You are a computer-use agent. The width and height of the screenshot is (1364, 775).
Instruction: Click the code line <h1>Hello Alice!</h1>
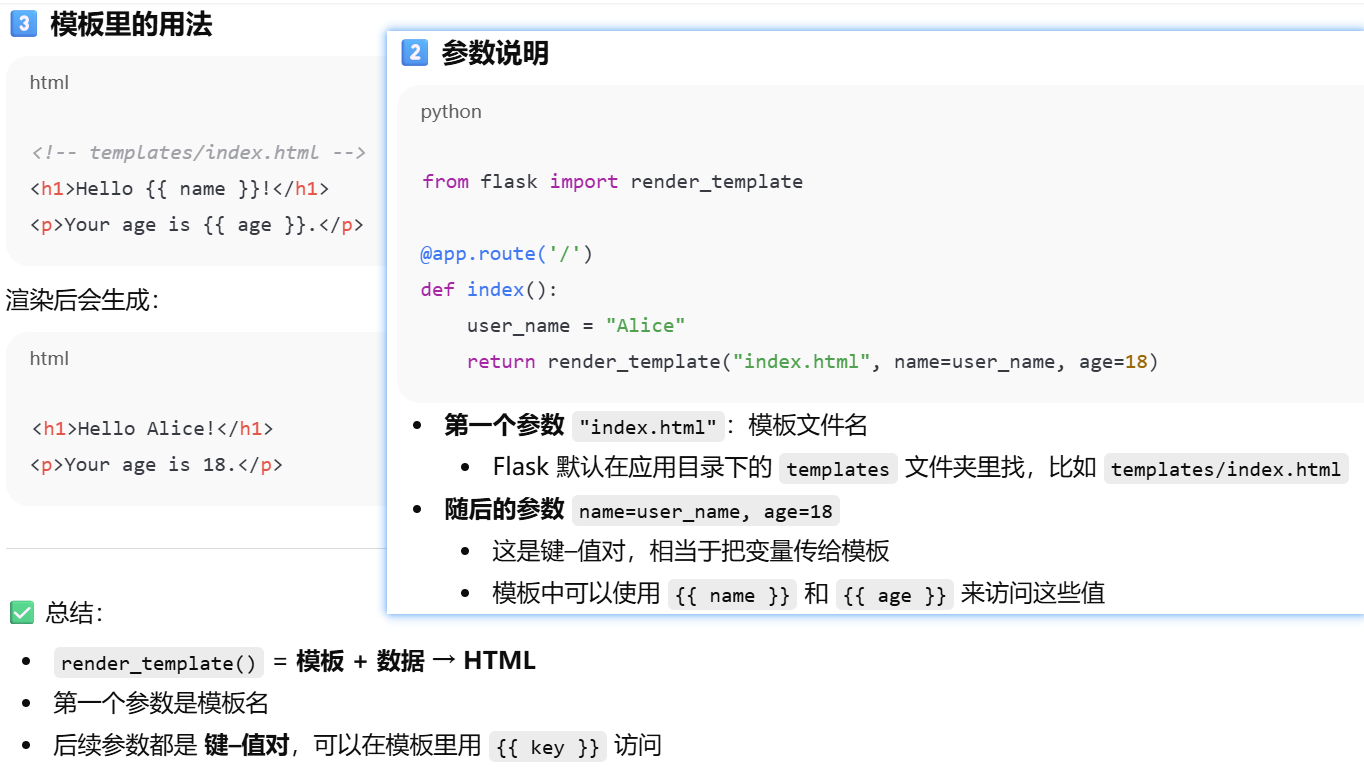point(151,428)
